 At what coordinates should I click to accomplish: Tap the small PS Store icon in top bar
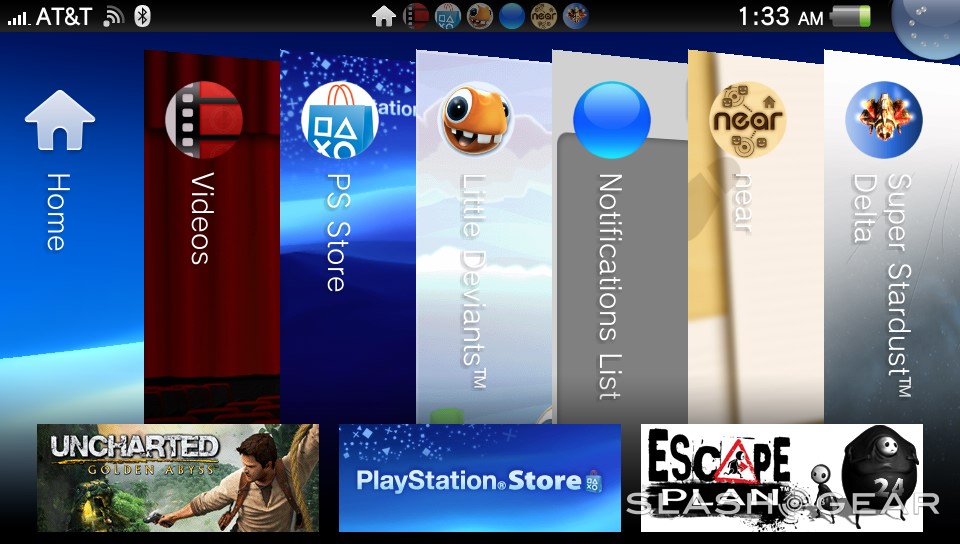[448, 17]
